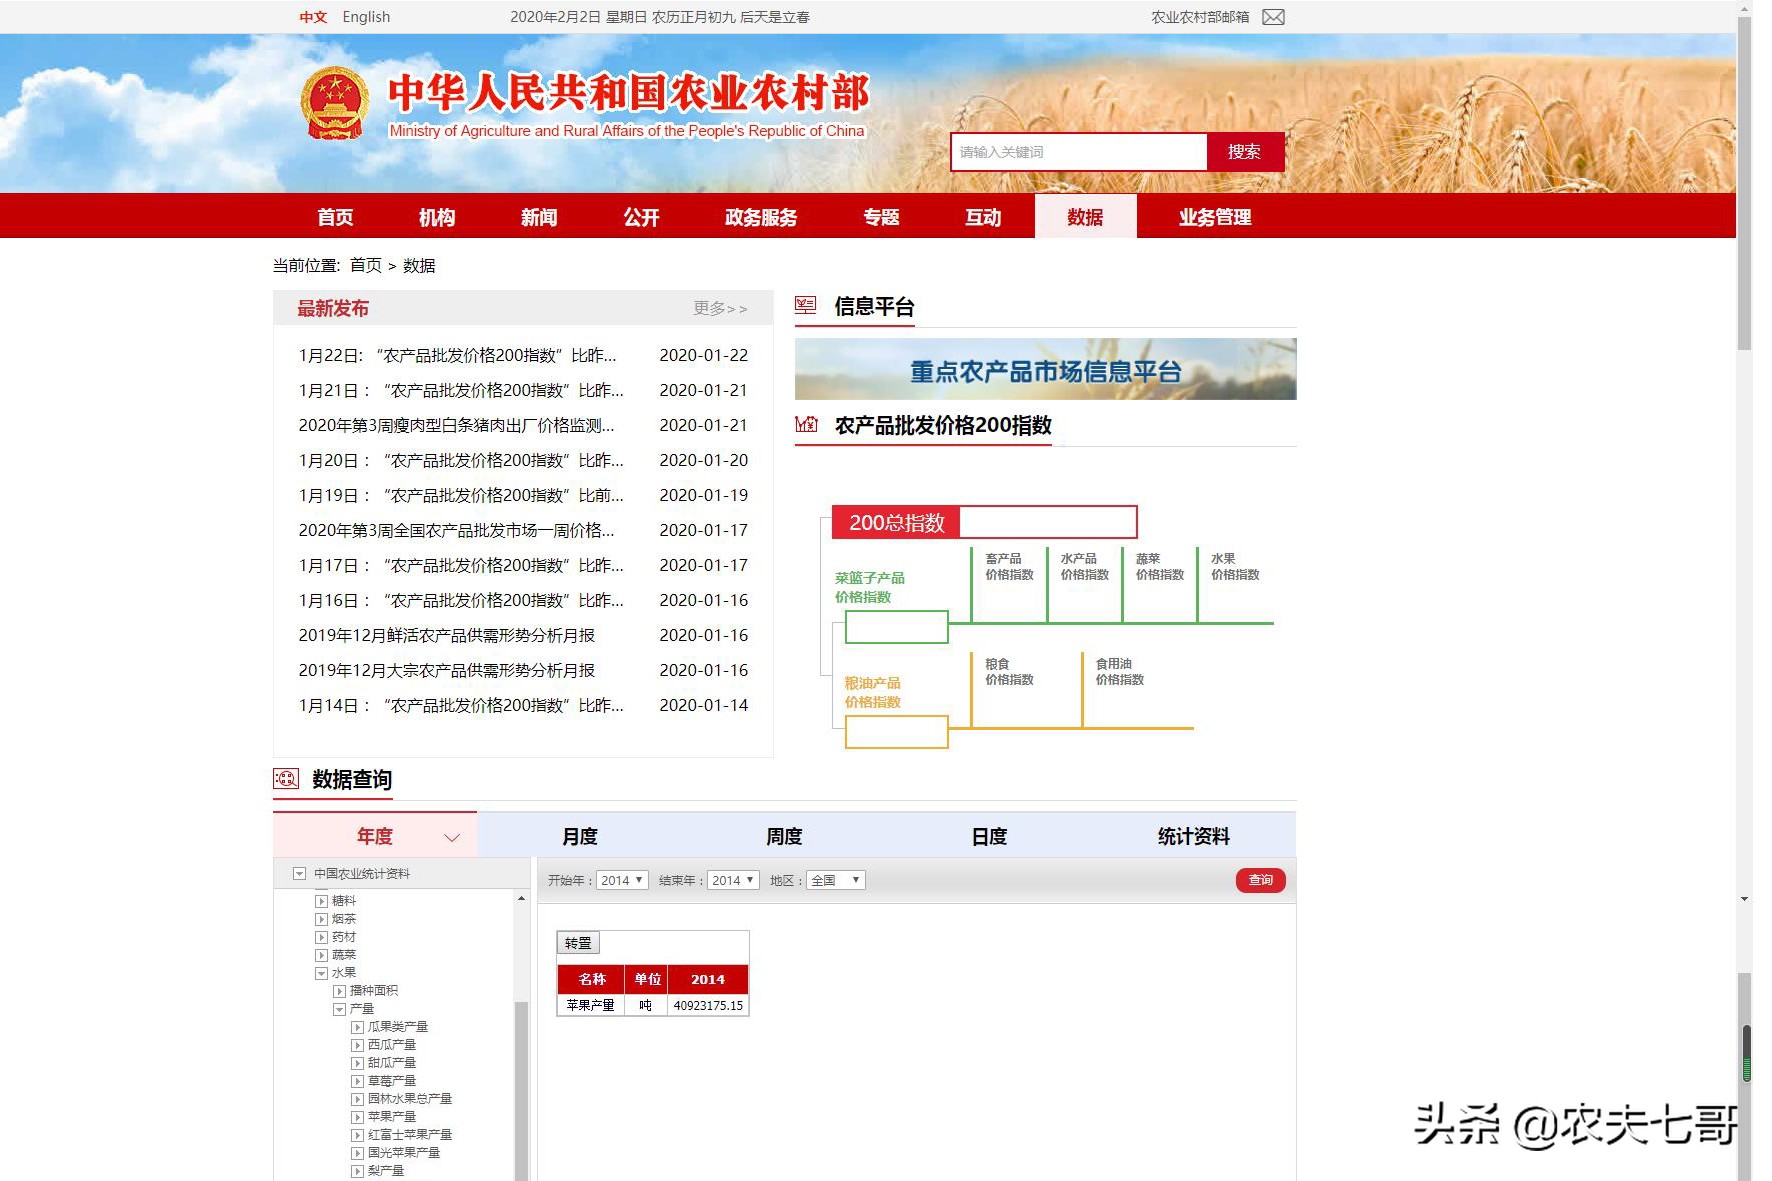
Task: Expand the 苹果产量 tree item
Action: click(357, 1116)
